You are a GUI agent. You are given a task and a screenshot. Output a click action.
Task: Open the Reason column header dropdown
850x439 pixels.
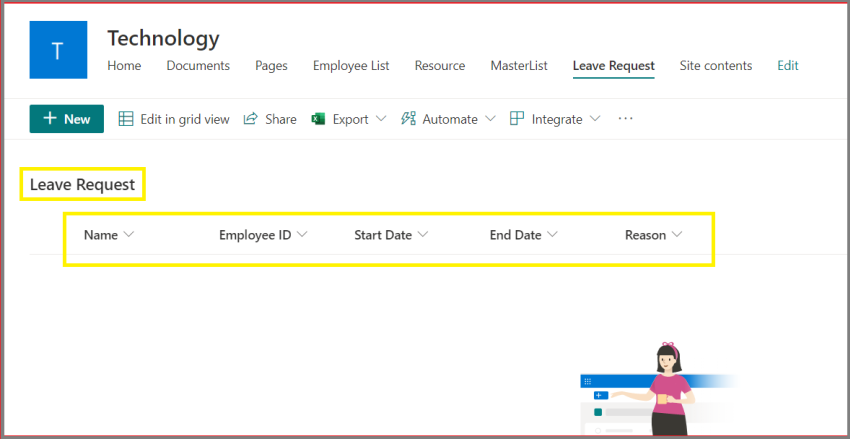coord(677,235)
